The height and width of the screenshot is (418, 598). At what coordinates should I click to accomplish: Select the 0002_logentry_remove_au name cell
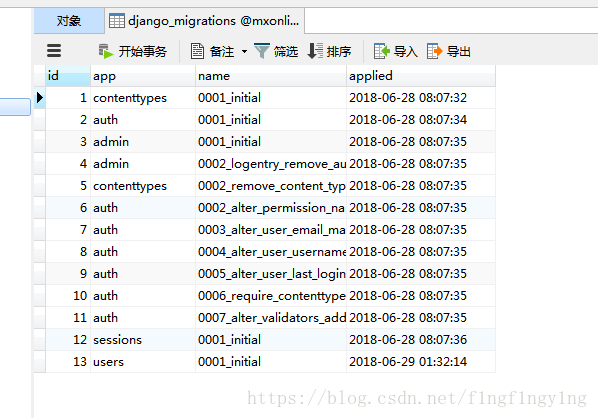click(271, 164)
